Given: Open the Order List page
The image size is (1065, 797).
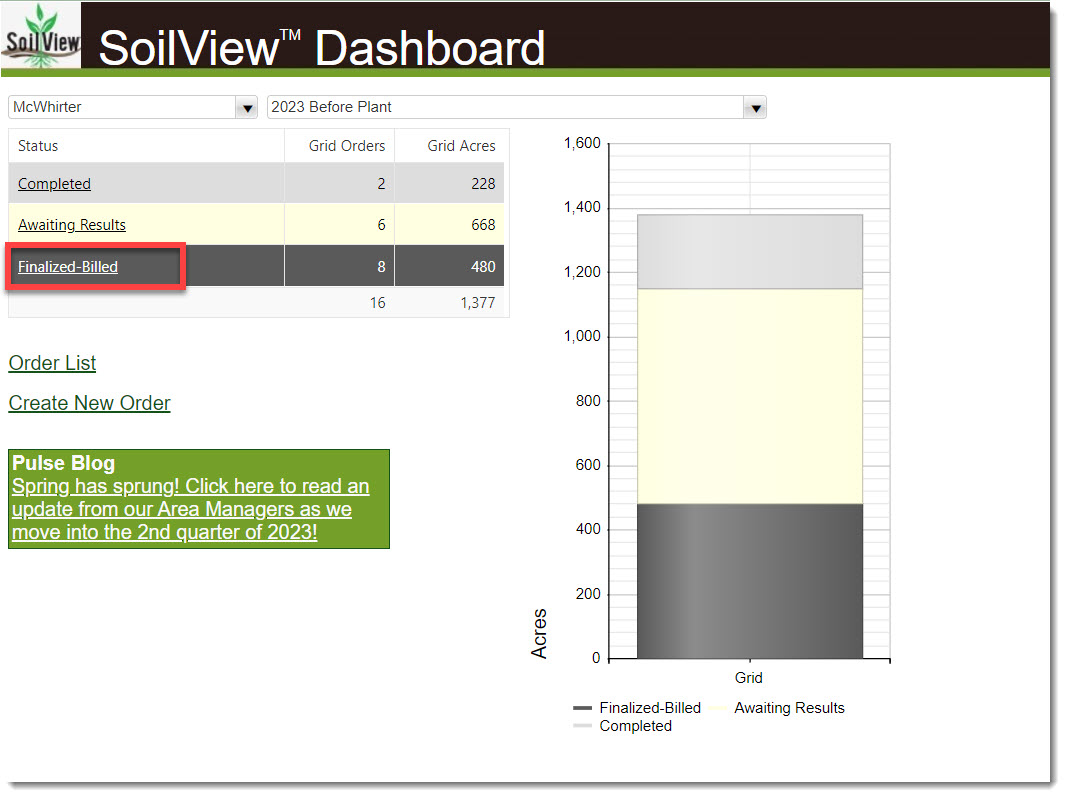Looking at the screenshot, I should click(51, 363).
